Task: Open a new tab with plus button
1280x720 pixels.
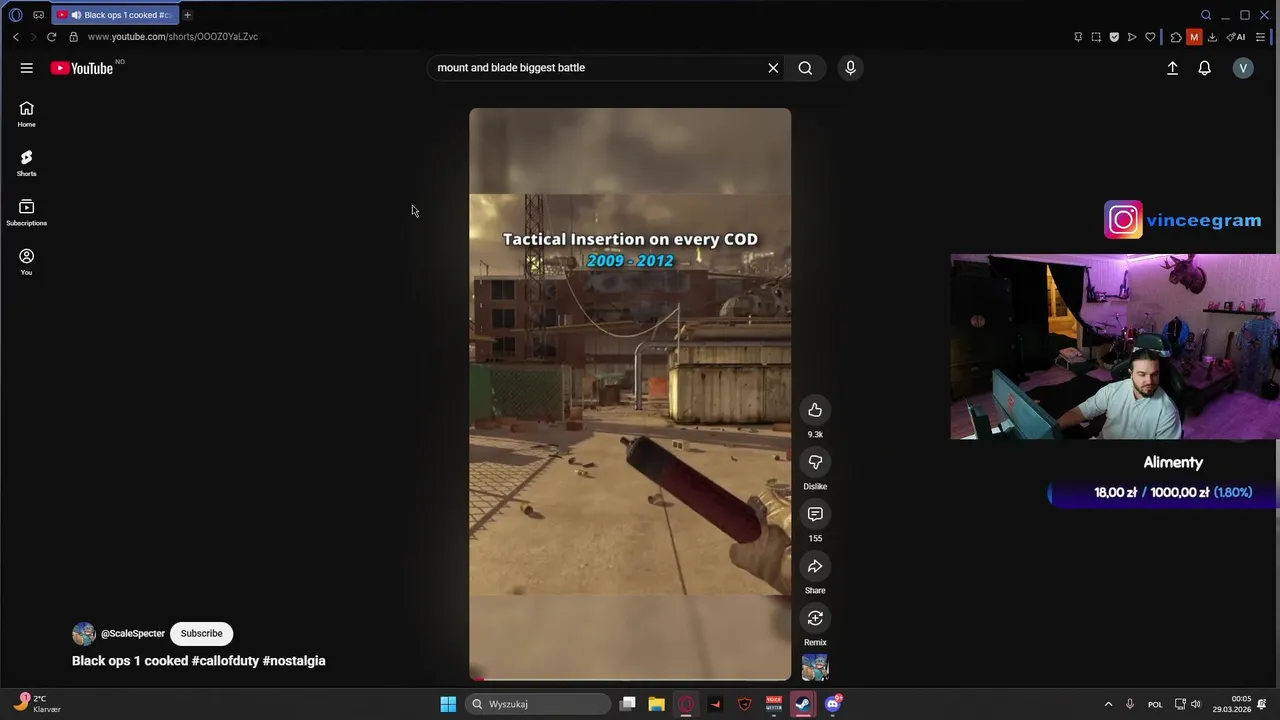Action: coord(187,15)
